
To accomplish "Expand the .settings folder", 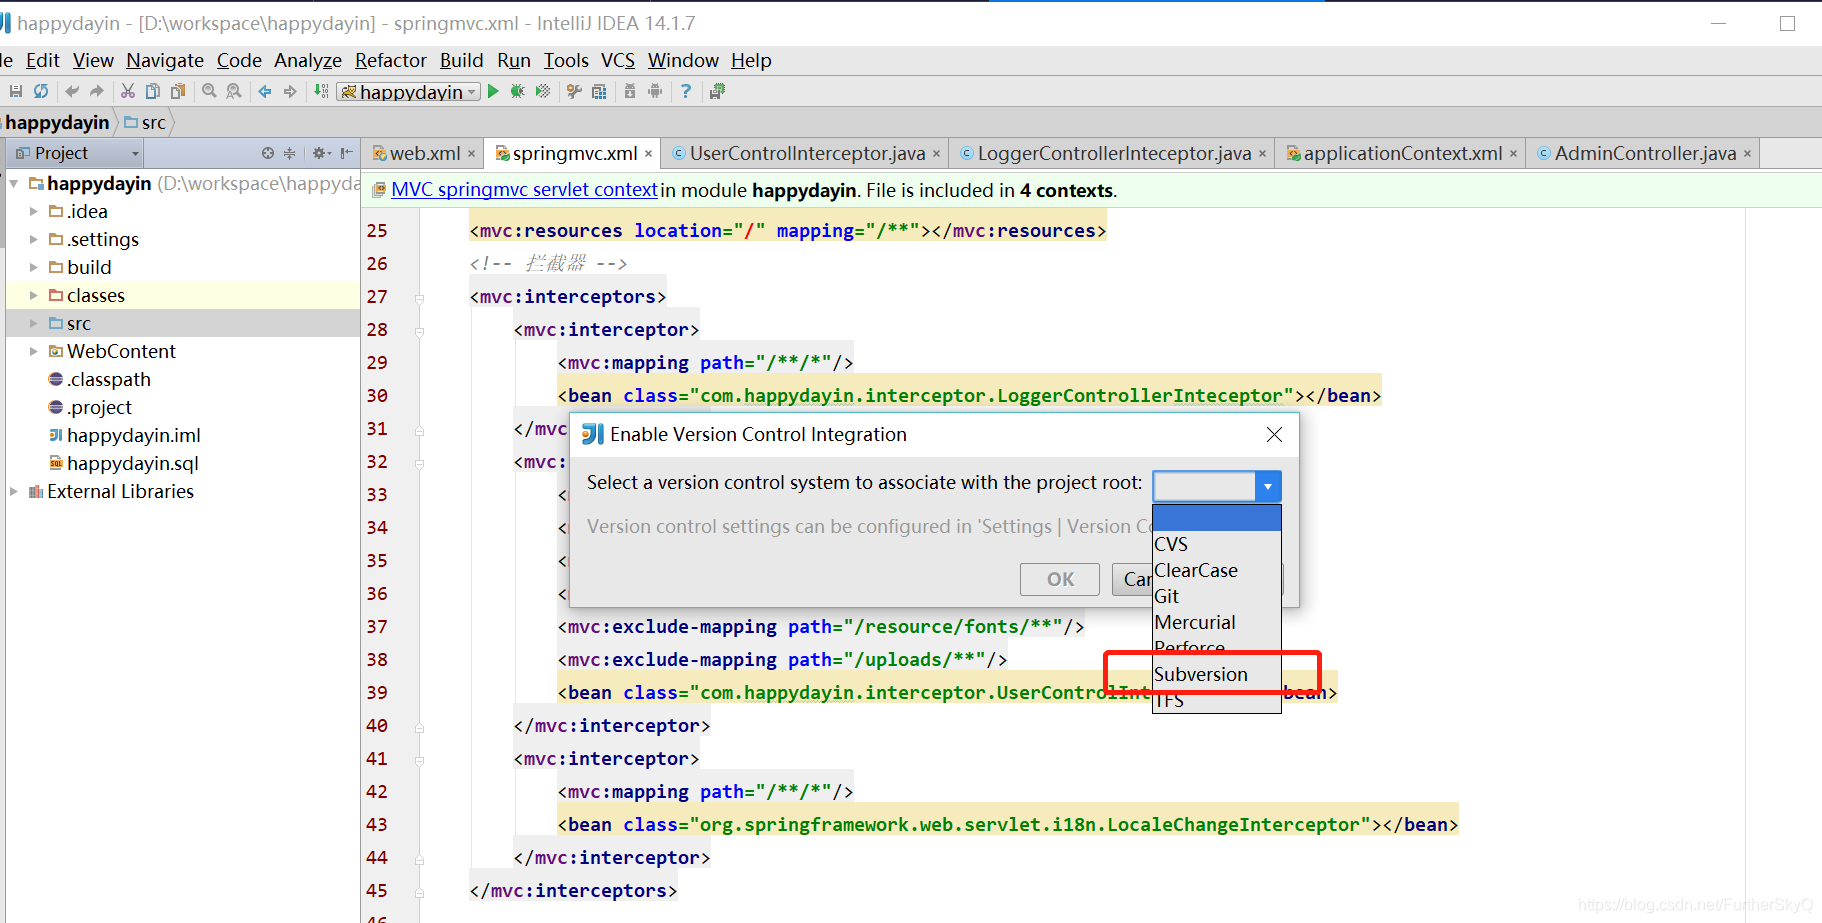I will click(33, 240).
